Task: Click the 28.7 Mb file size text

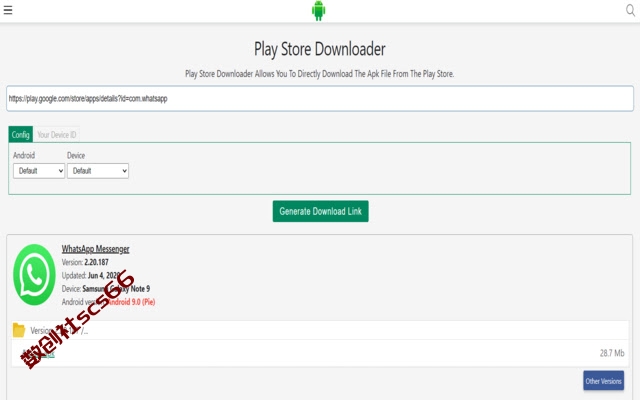Action: tap(612, 353)
